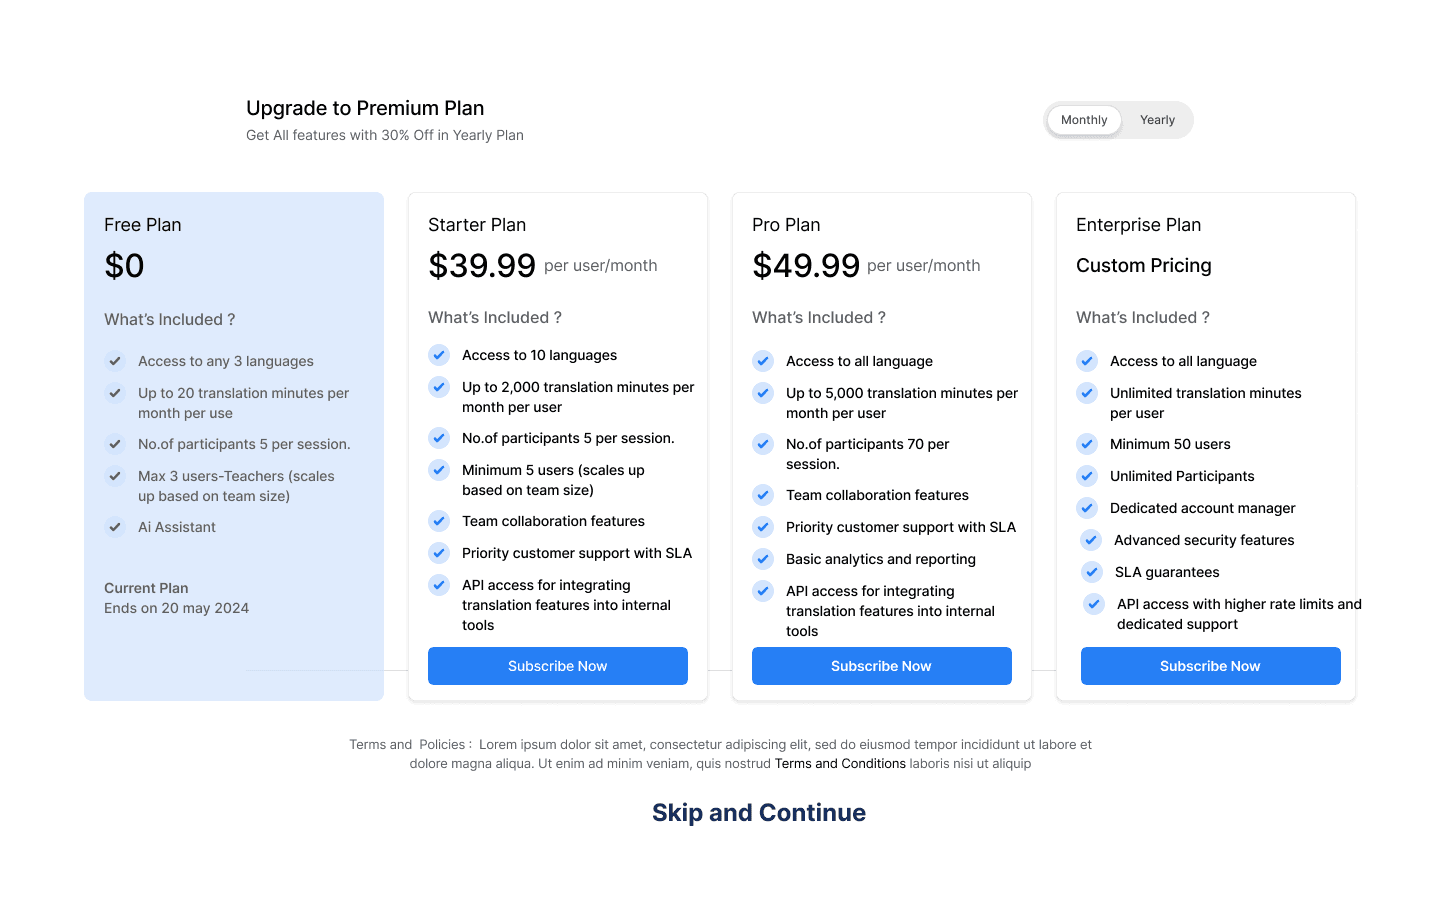This screenshot has height=900, width=1440.
Task: Select the Free Plan card title
Action: click(143, 225)
